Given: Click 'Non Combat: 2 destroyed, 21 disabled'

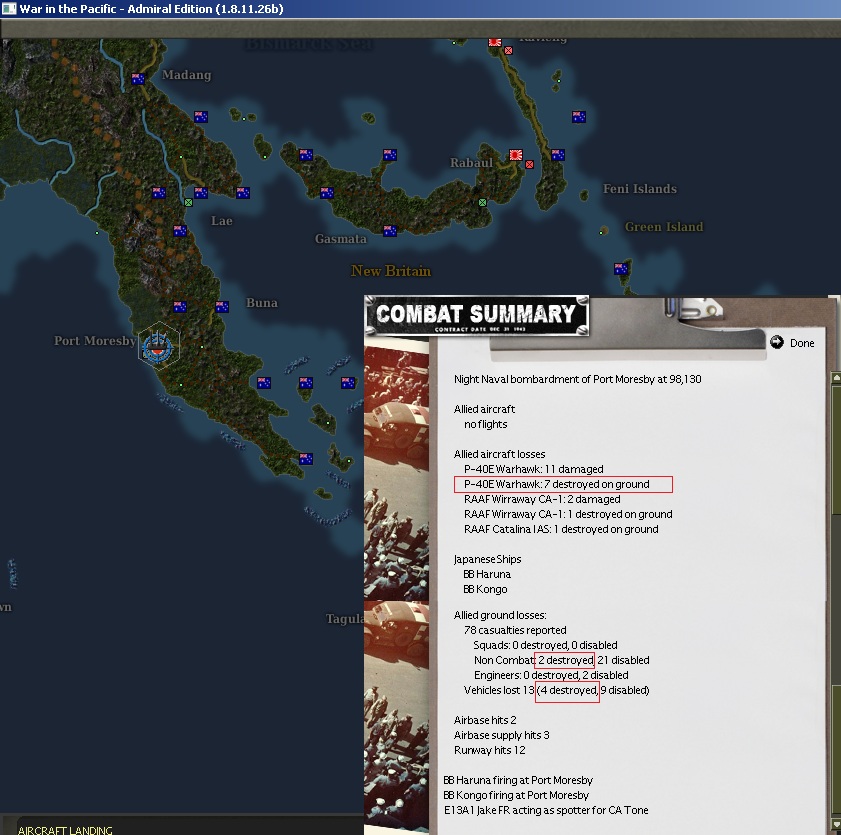Looking at the screenshot, I should [x=562, y=660].
